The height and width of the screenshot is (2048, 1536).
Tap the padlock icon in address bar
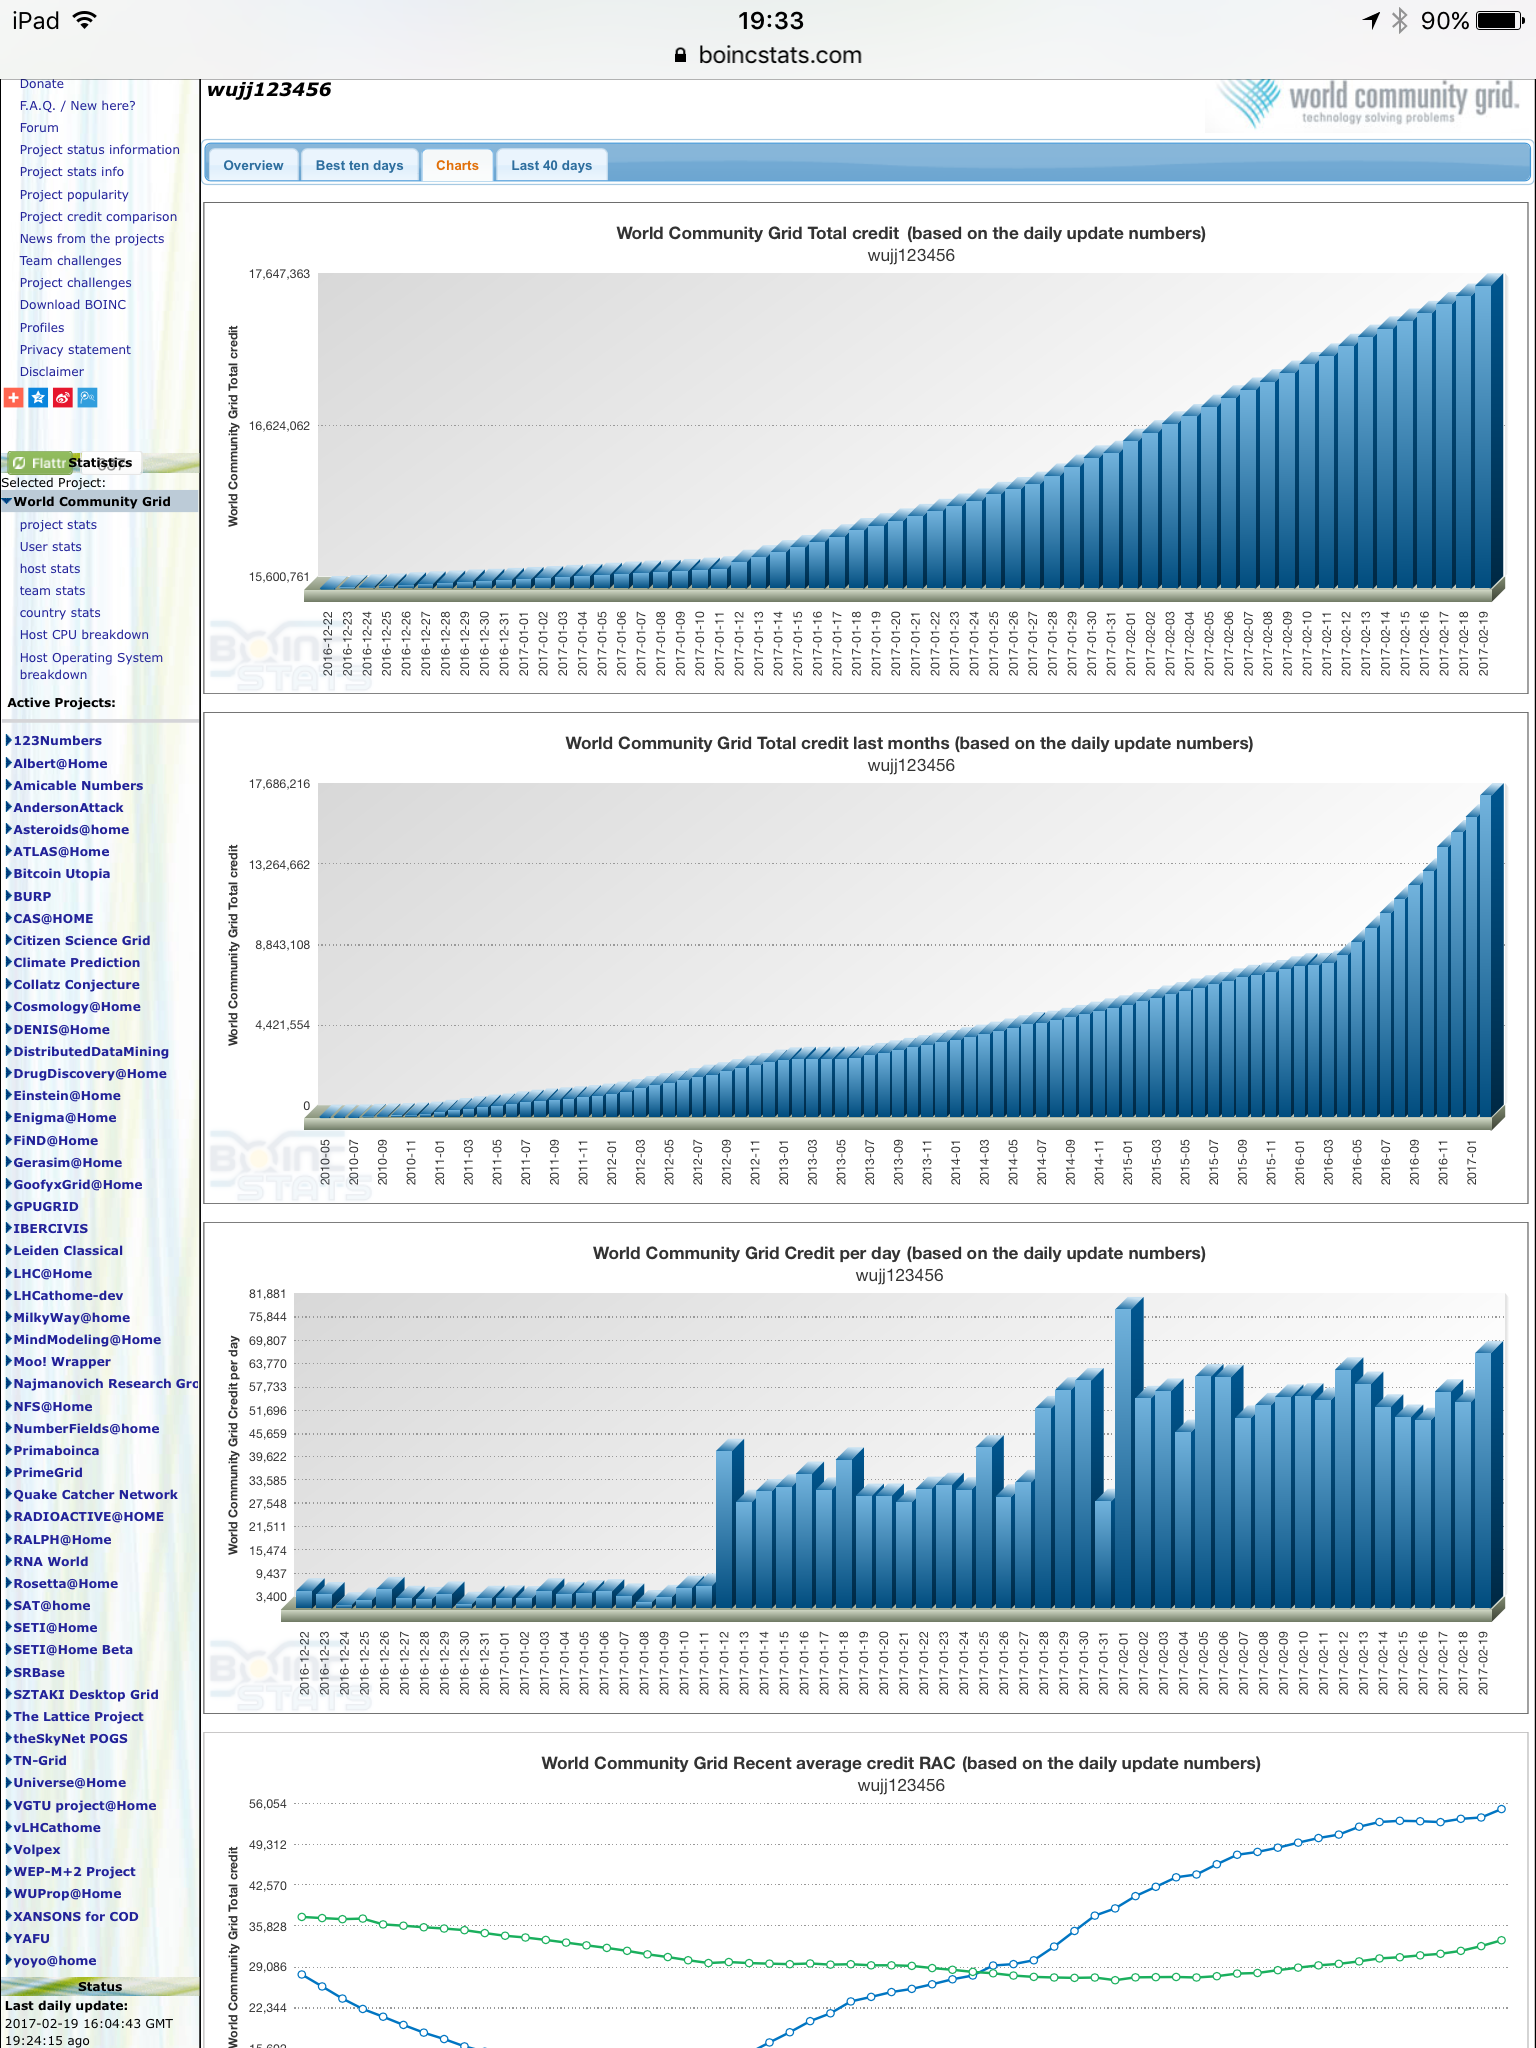click(680, 56)
